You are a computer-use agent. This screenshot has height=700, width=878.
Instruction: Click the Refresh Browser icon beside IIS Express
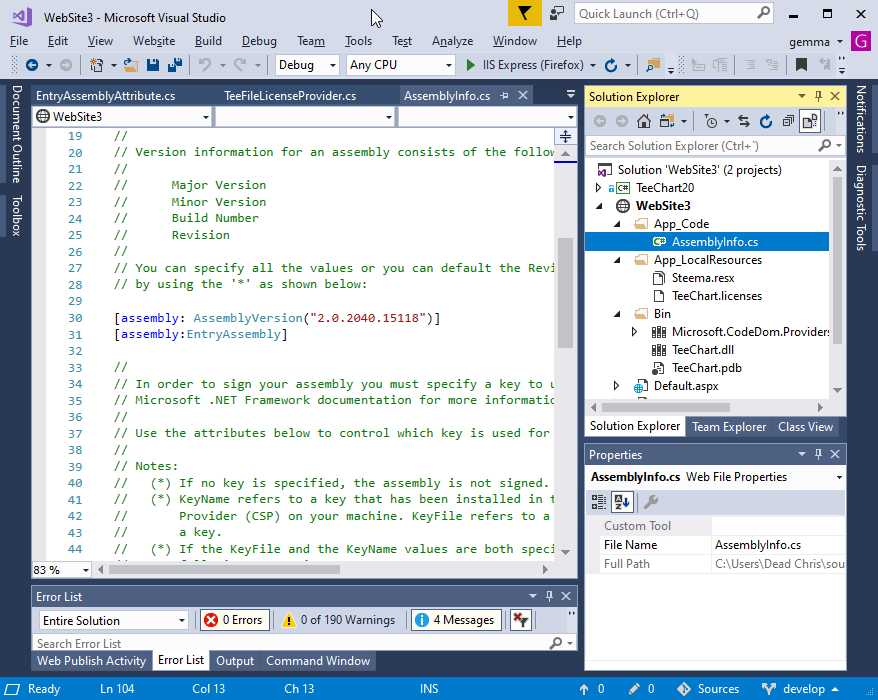[x=611, y=65]
